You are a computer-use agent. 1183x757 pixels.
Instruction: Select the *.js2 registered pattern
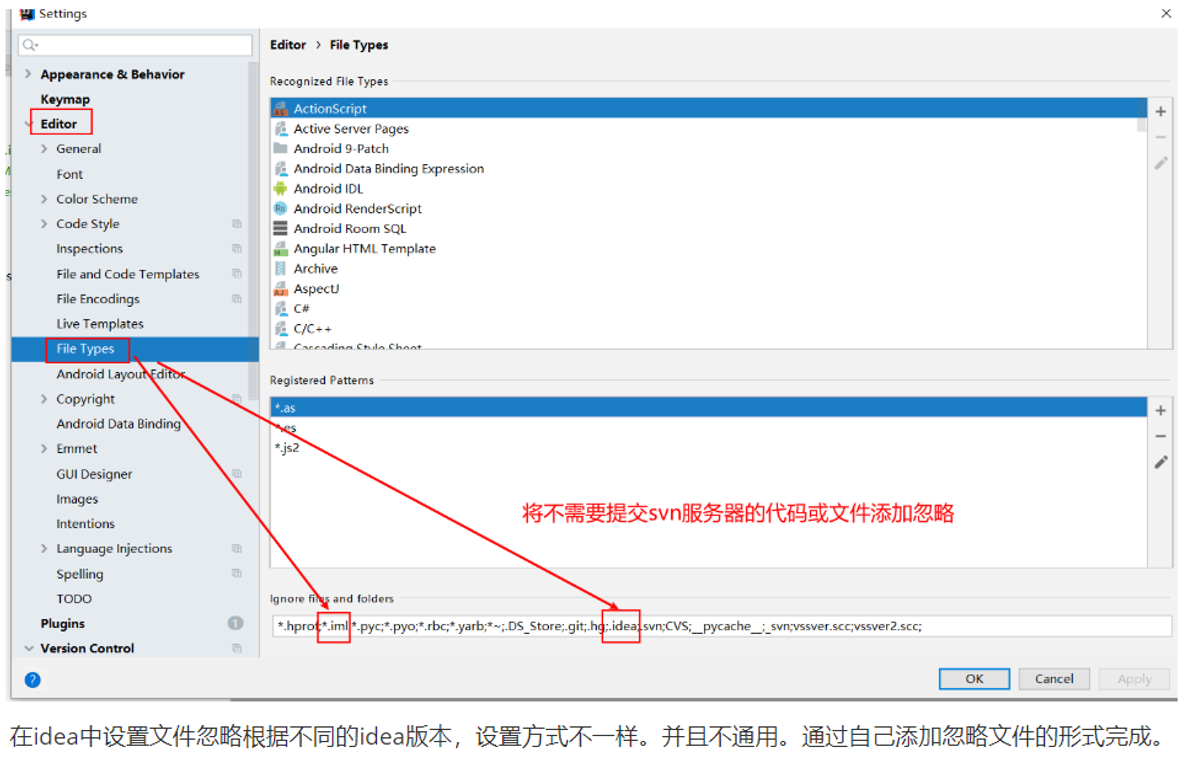tap(708, 448)
